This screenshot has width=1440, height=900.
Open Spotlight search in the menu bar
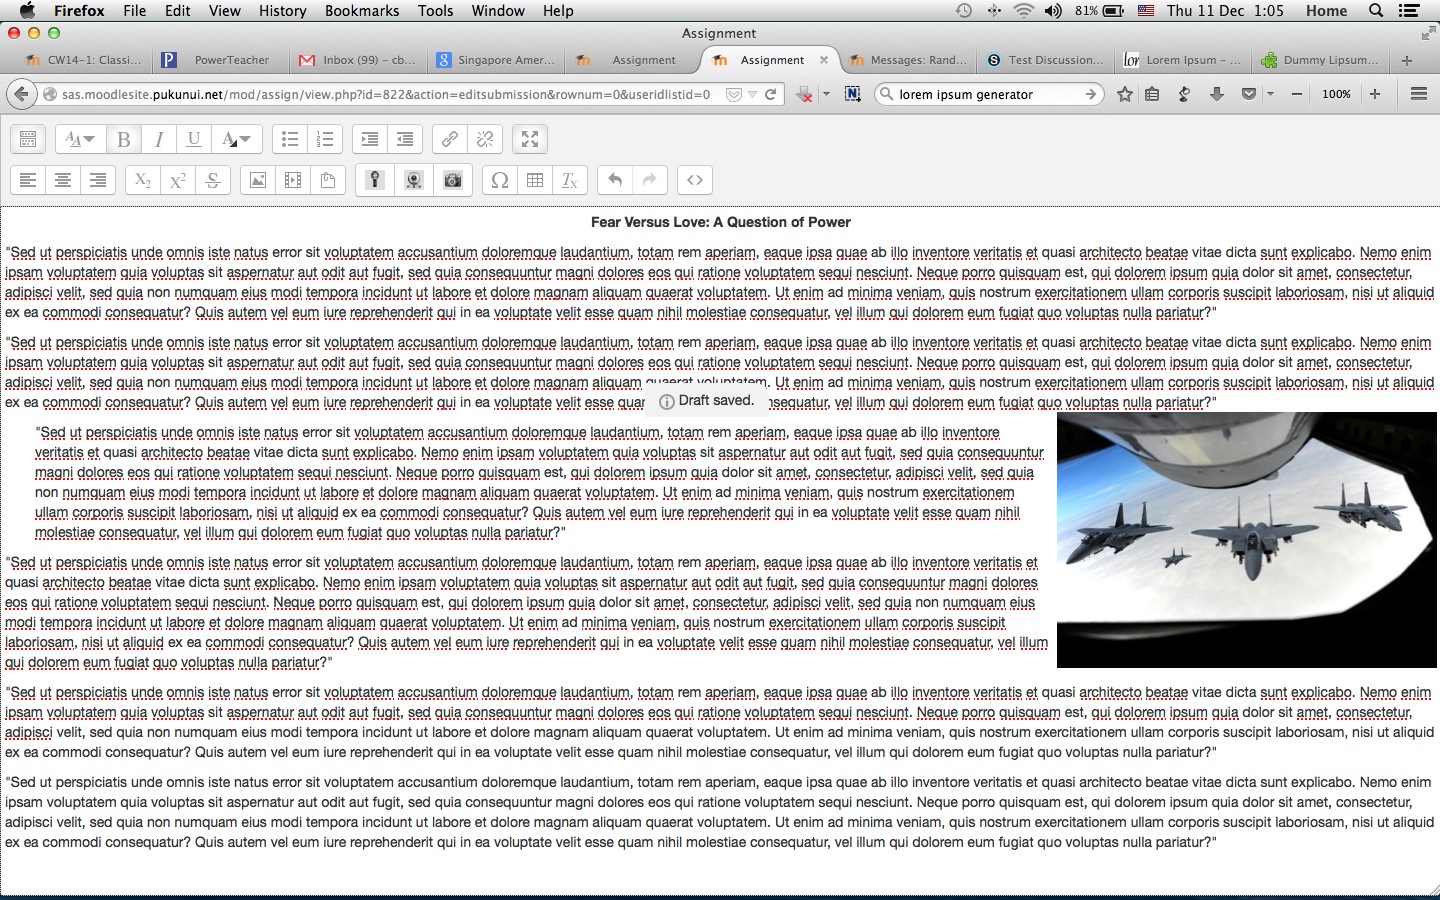[1376, 10]
